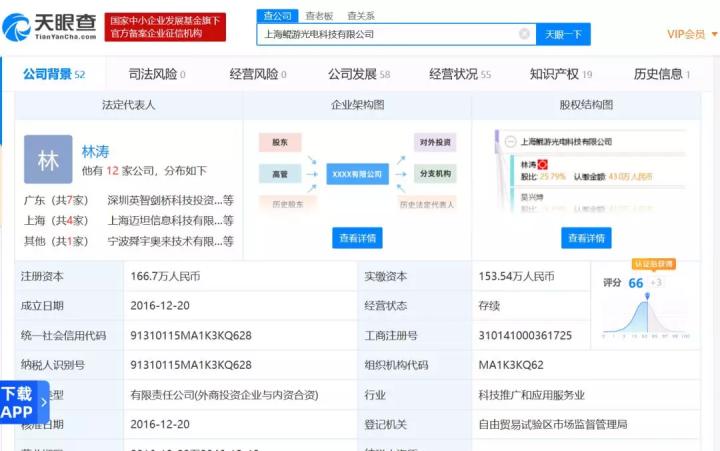Click the 注册资本 field label

click(x=42, y=276)
